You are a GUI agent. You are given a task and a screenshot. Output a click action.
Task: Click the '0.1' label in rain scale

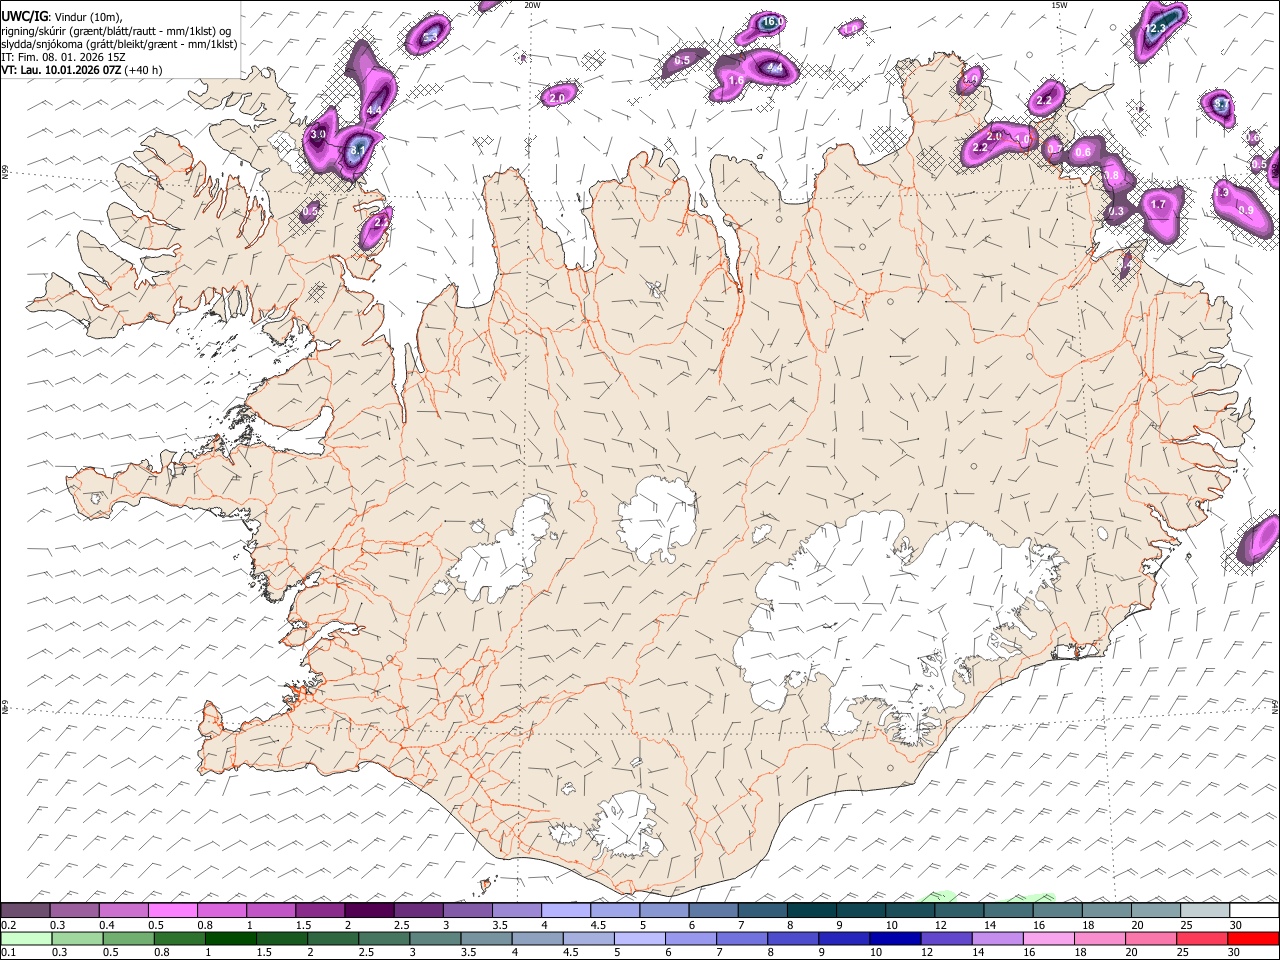click(x=8, y=952)
